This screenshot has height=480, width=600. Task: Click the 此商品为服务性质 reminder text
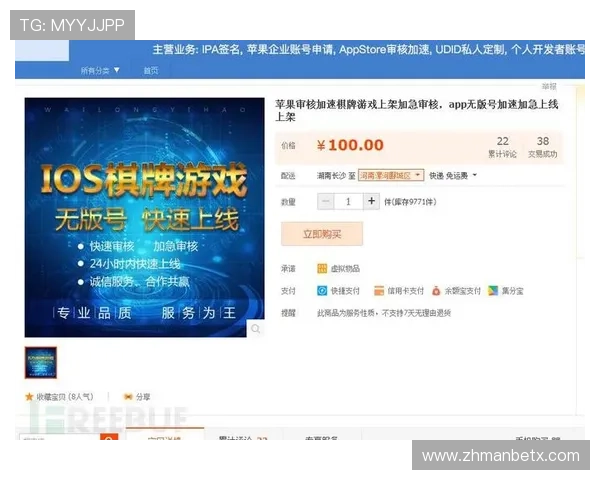pyautogui.click(x=384, y=313)
